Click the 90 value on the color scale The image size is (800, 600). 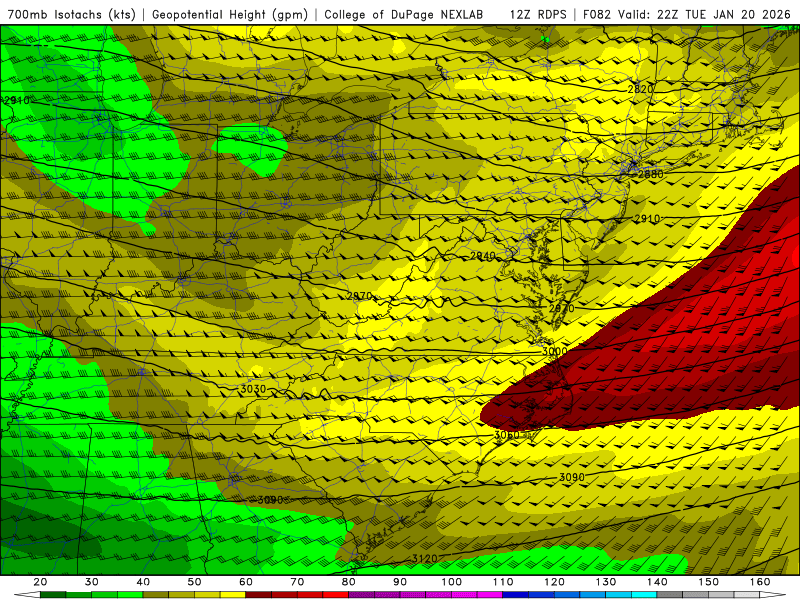pos(400,582)
